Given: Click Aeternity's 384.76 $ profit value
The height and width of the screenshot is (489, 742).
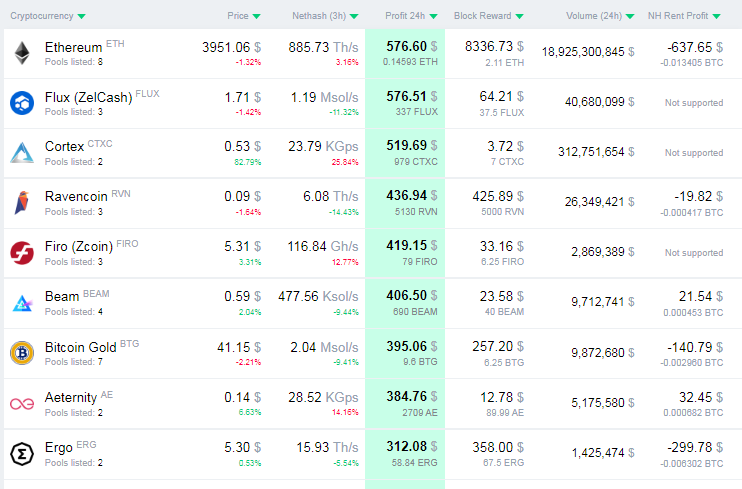Looking at the screenshot, I should pos(412,397).
